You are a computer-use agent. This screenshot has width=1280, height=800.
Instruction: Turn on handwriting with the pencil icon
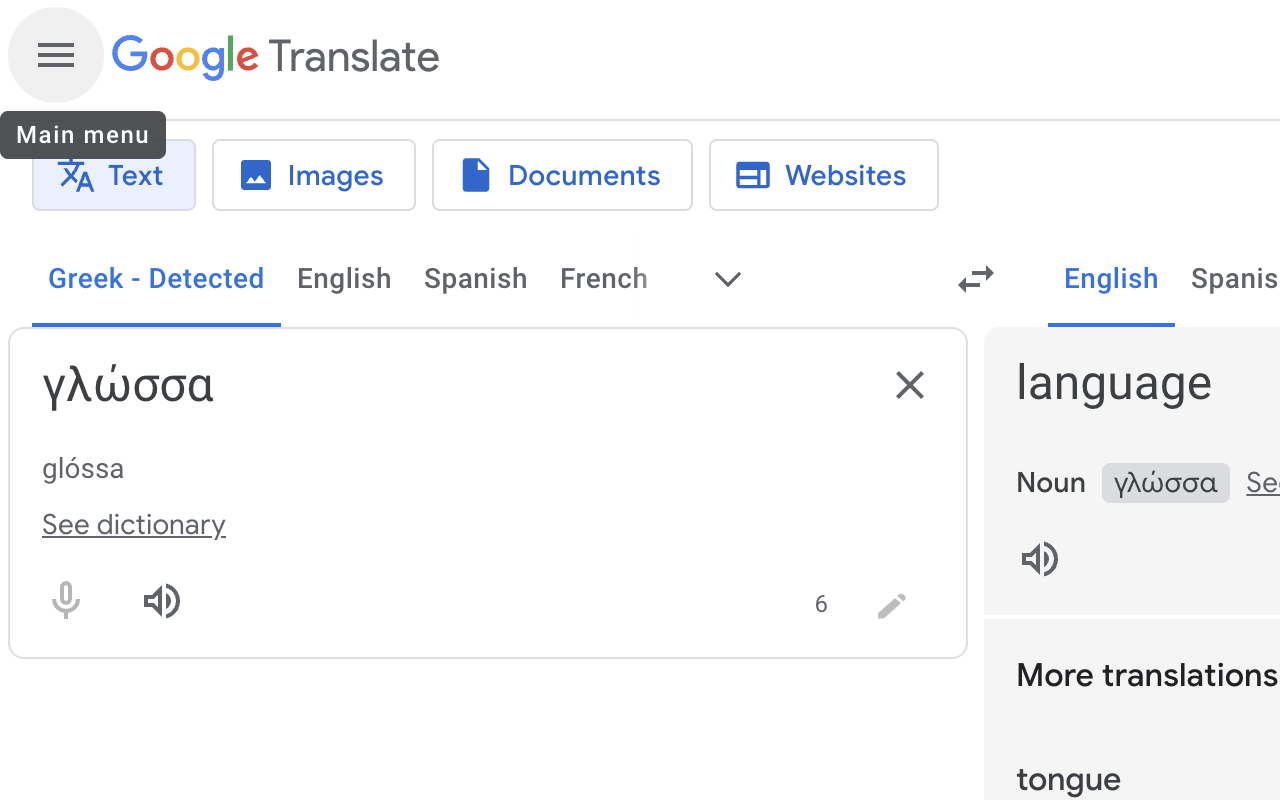pos(892,605)
